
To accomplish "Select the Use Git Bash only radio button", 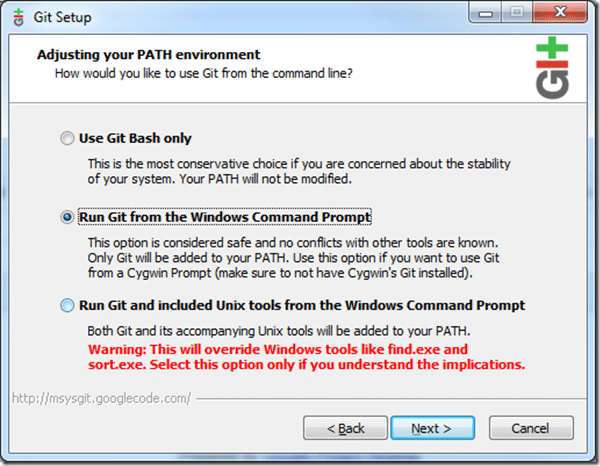I will [67, 138].
